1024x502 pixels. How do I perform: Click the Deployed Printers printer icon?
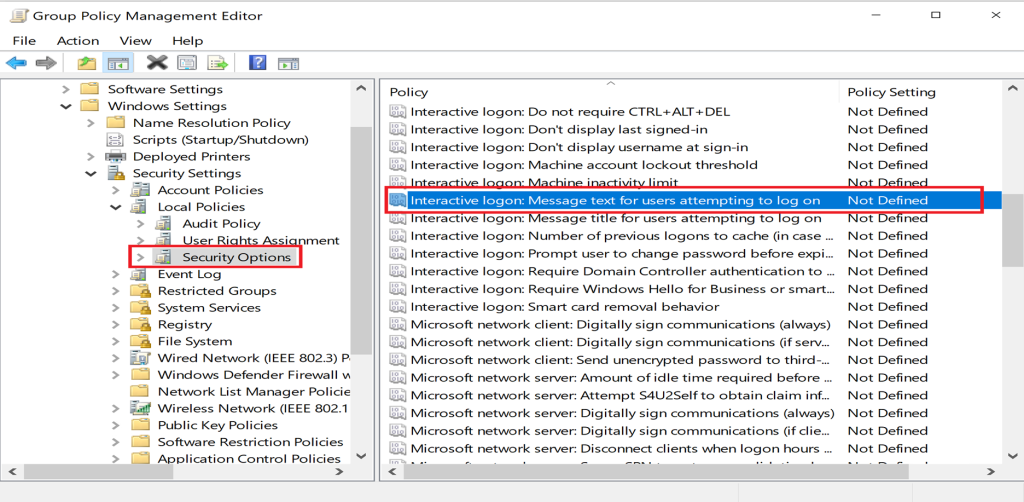coord(116,157)
